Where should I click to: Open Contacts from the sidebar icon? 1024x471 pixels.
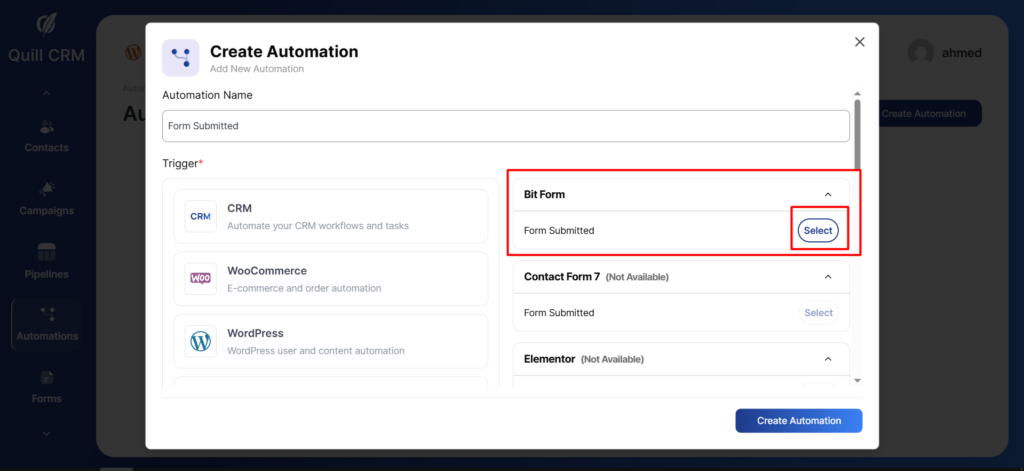click(x=47, y=127)
